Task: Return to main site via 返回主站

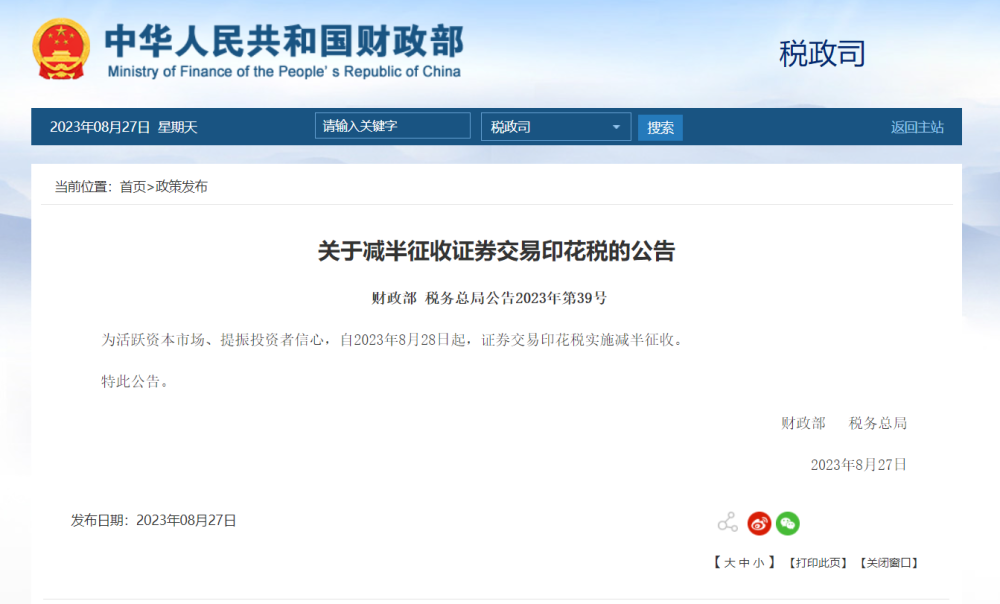Action: coord(917,127)
